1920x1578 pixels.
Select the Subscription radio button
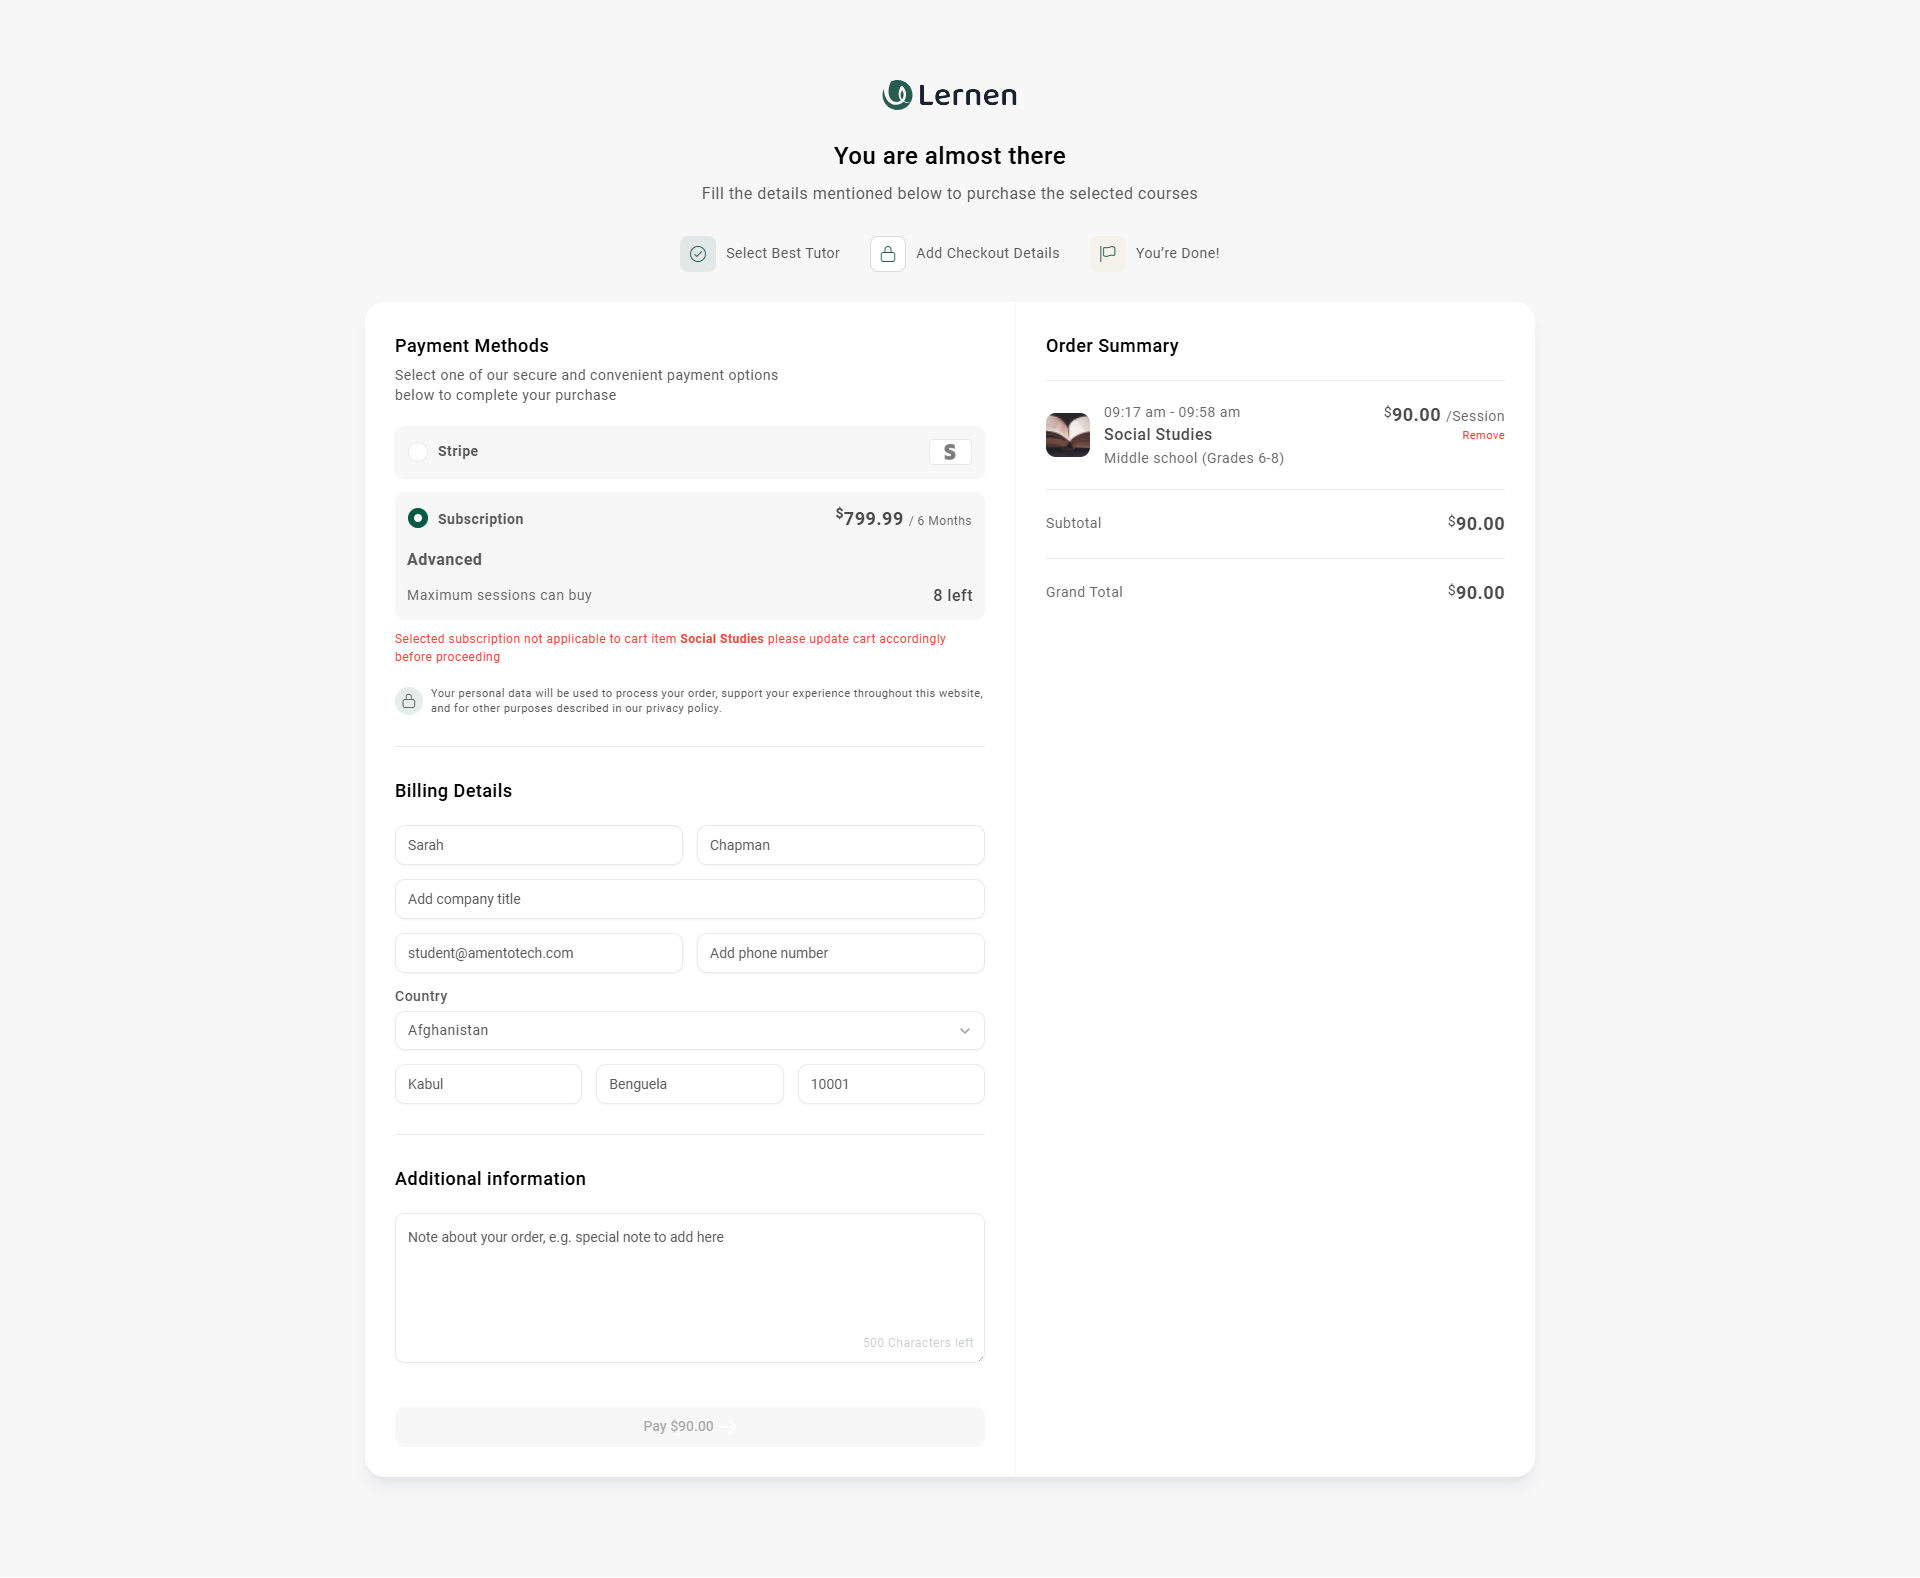(x=418, y=518)
